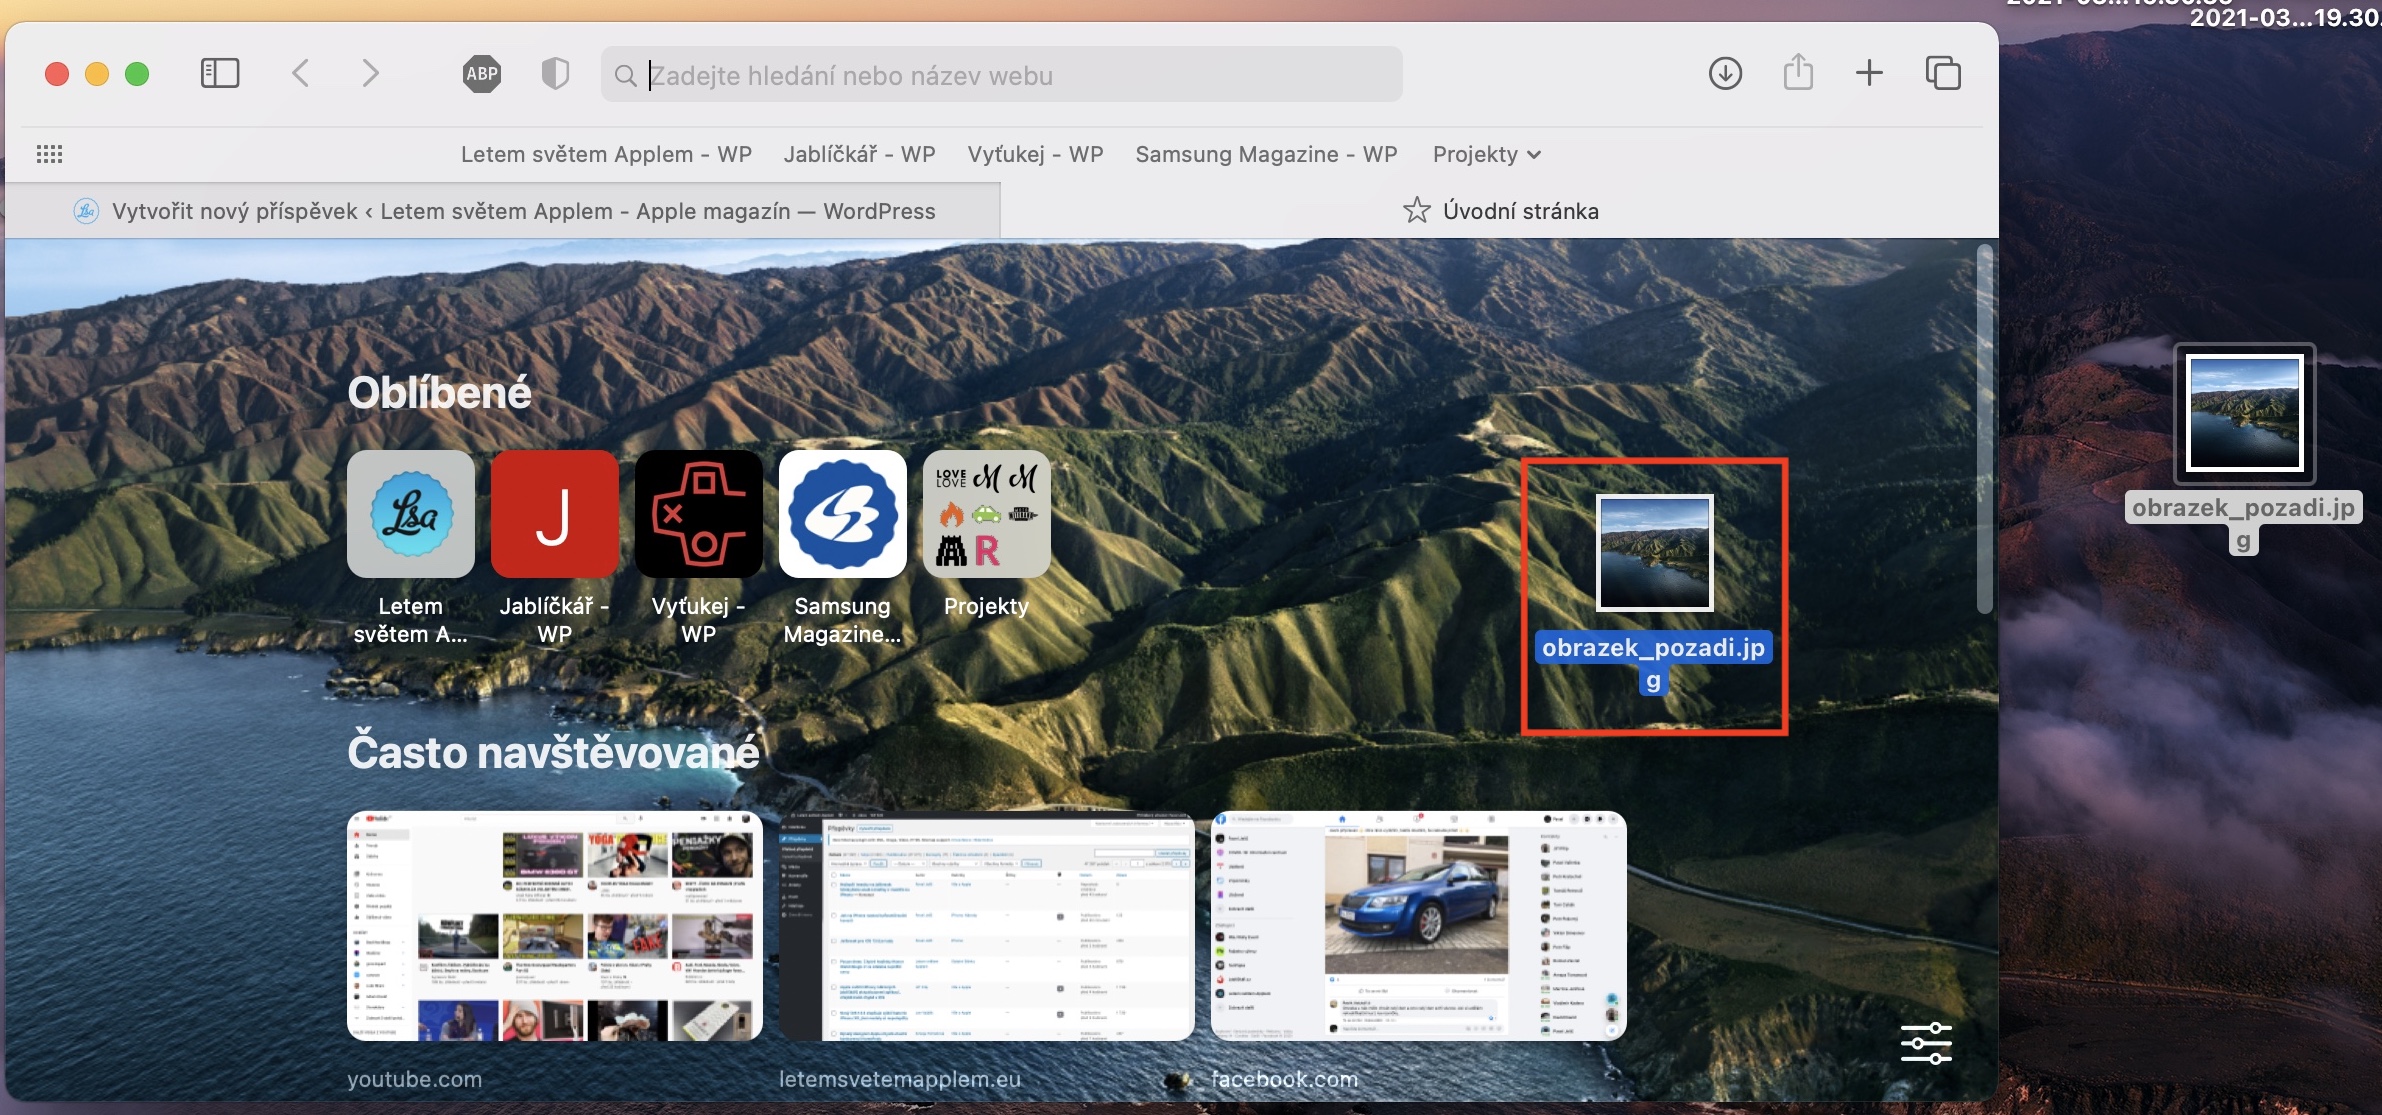Open Samsung Magazine - WP bookmark link
Screen dimensions: 2382x1115
pyautogui.click(x=1266, y=154)
